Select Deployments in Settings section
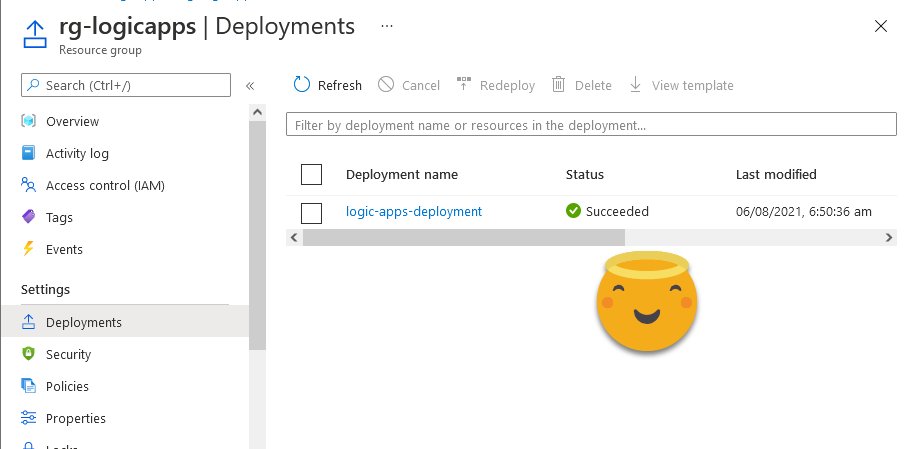This screenshot has width=905, height=449. (x=125, y=322)
